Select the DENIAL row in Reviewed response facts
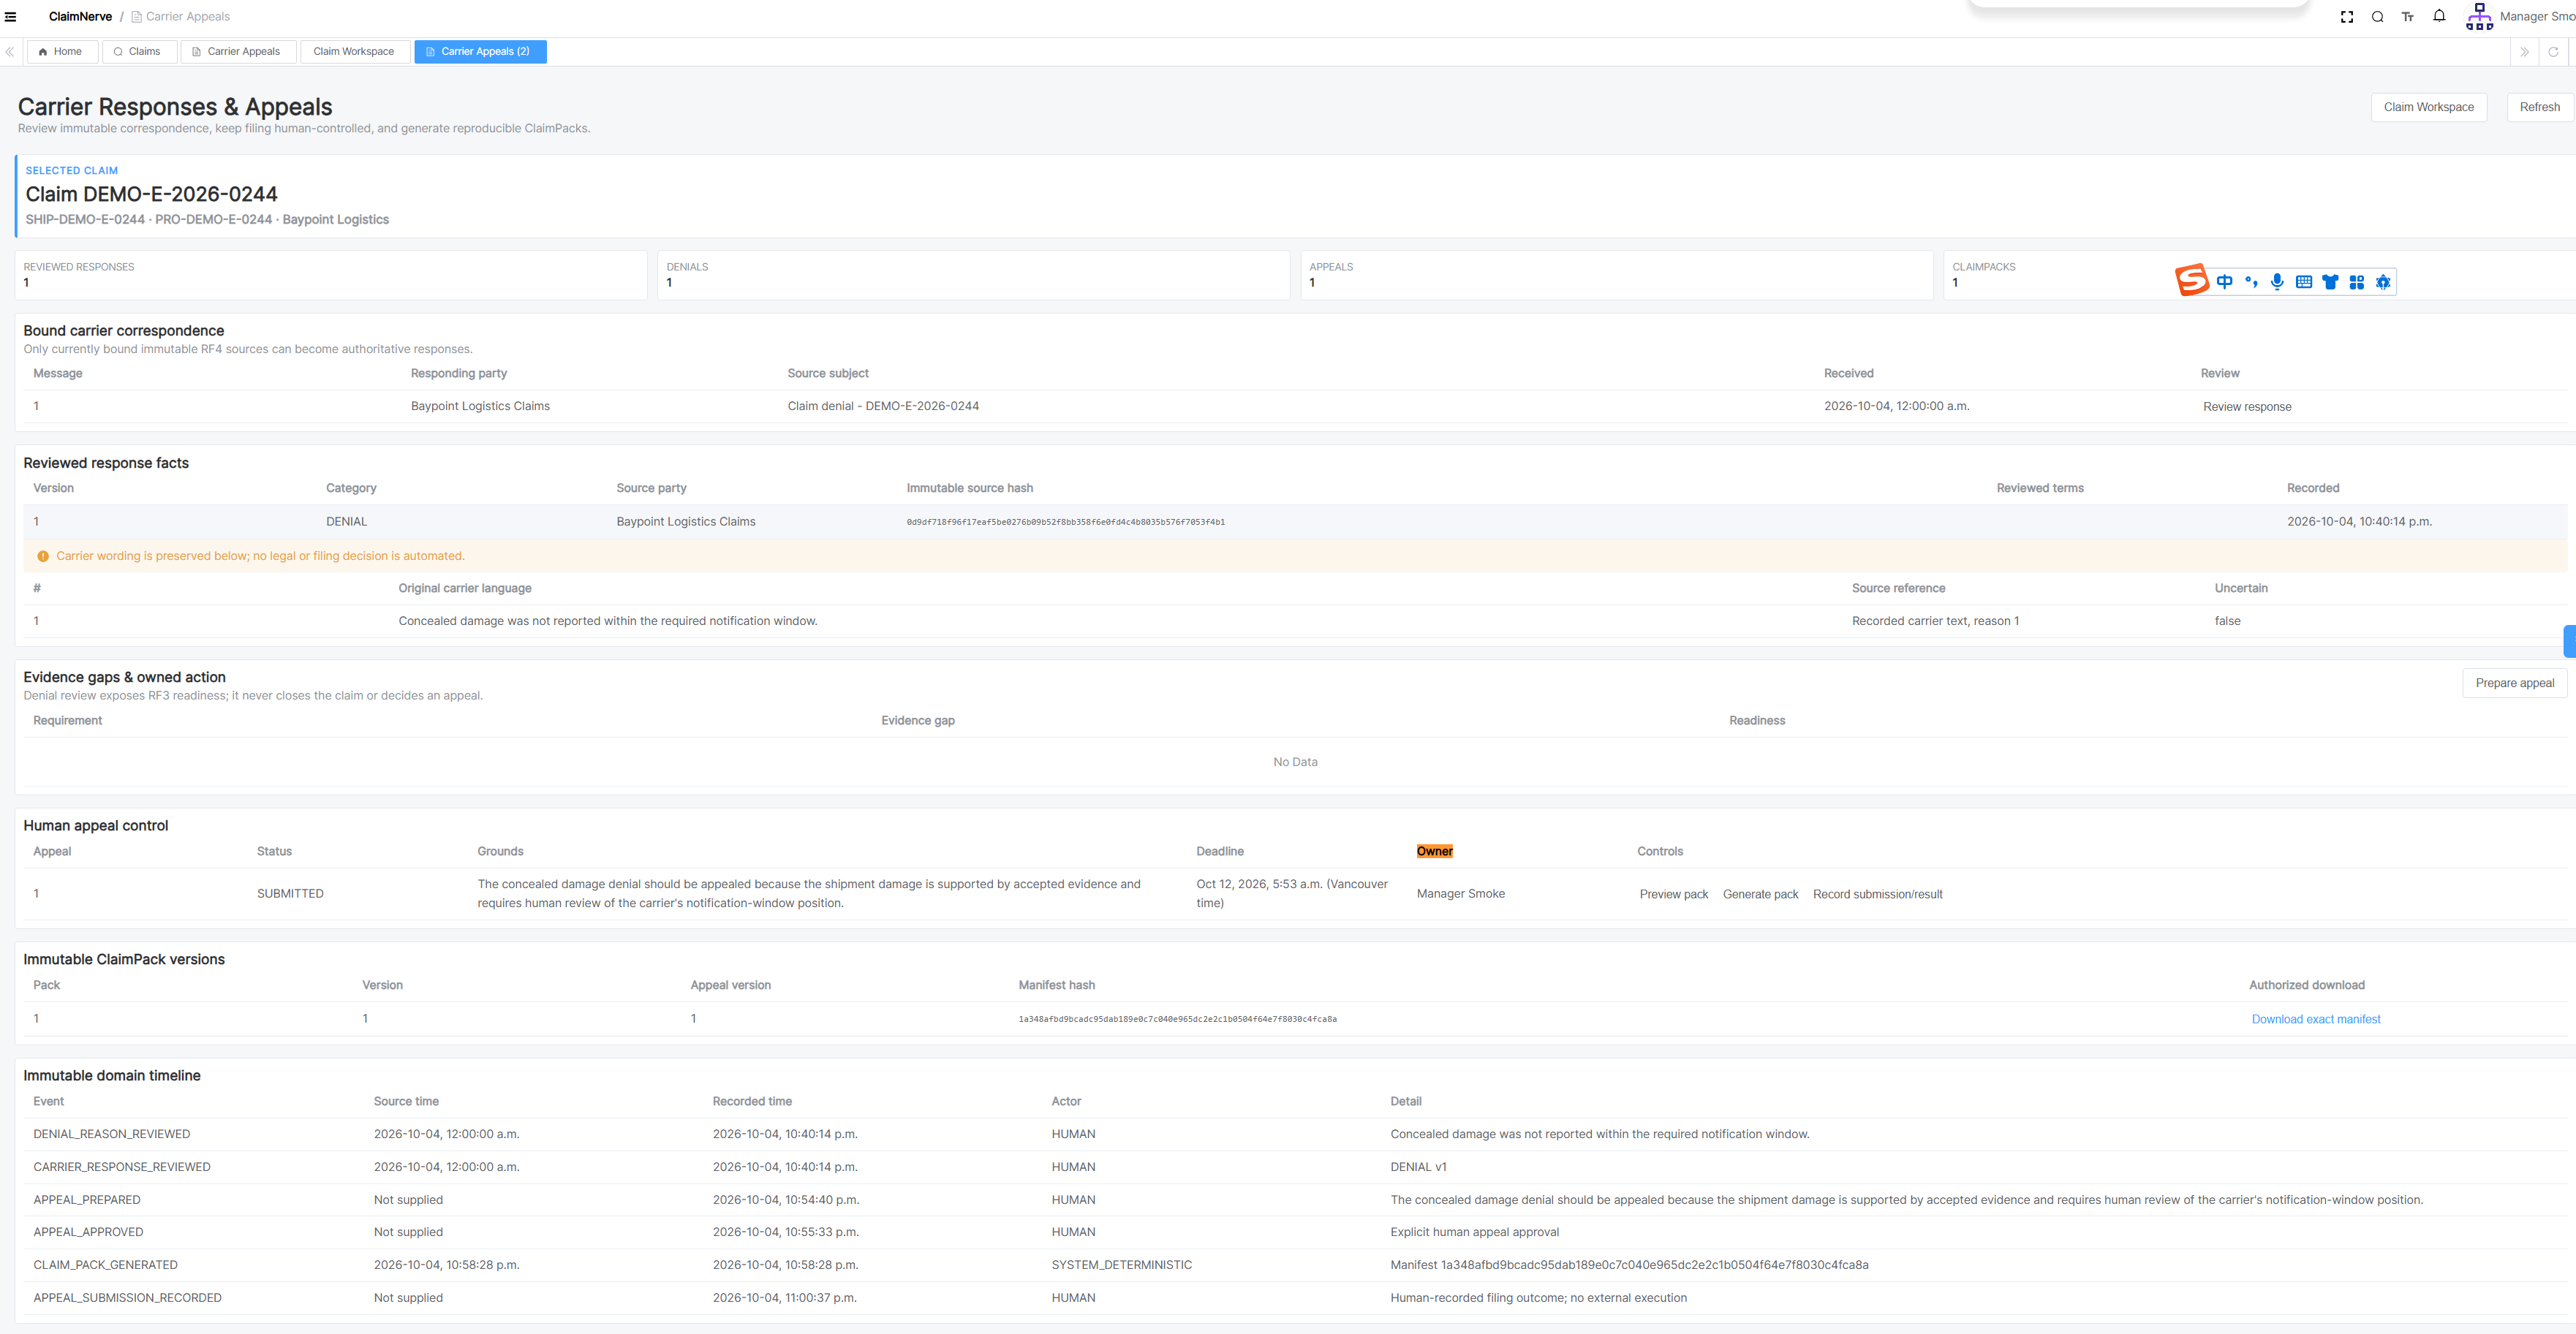 (x=1295, y=522)
